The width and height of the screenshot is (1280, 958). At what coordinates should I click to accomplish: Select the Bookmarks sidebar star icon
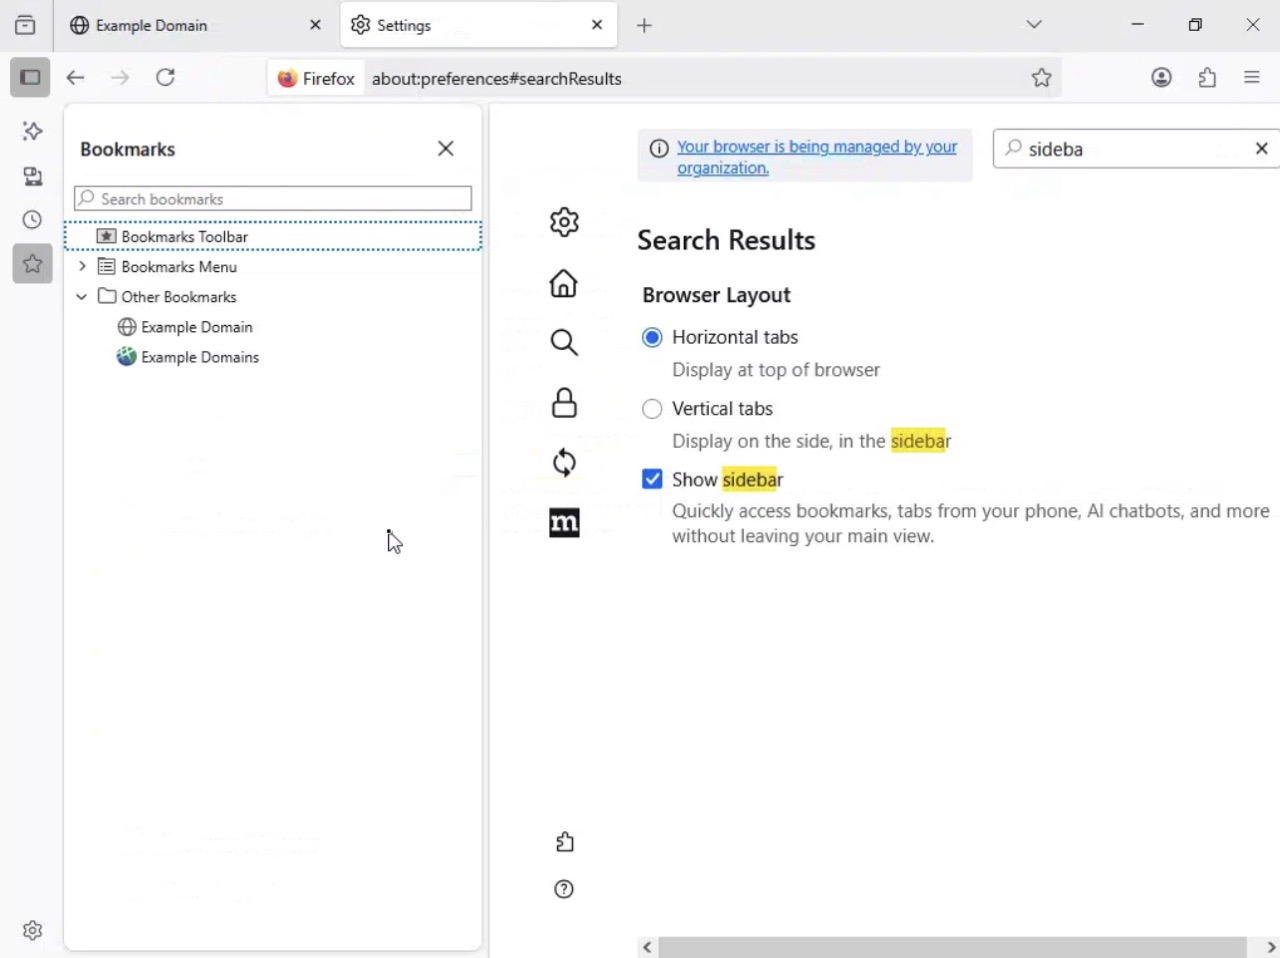[x=32, y=264]
